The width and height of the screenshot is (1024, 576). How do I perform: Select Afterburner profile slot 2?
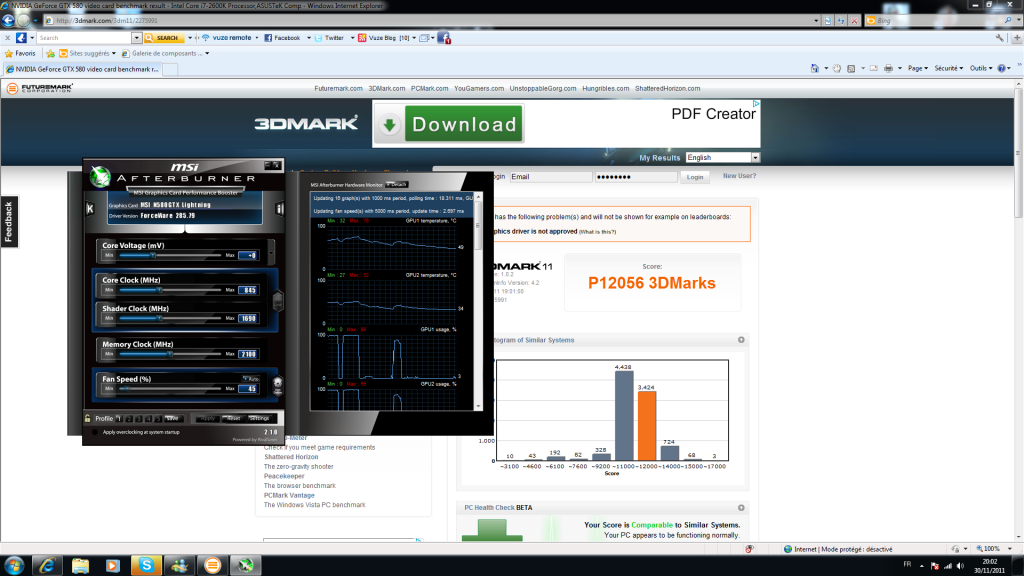click(x=129, y=419)
